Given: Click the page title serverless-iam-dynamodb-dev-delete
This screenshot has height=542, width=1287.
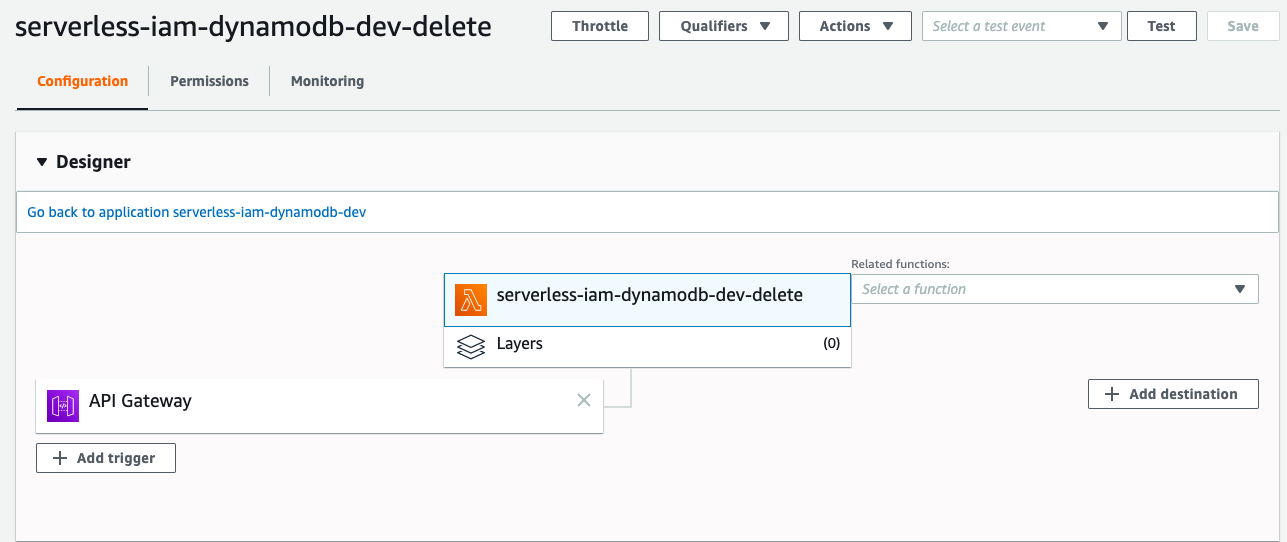Looking at the screenshot, I should [x=253, y=27].
